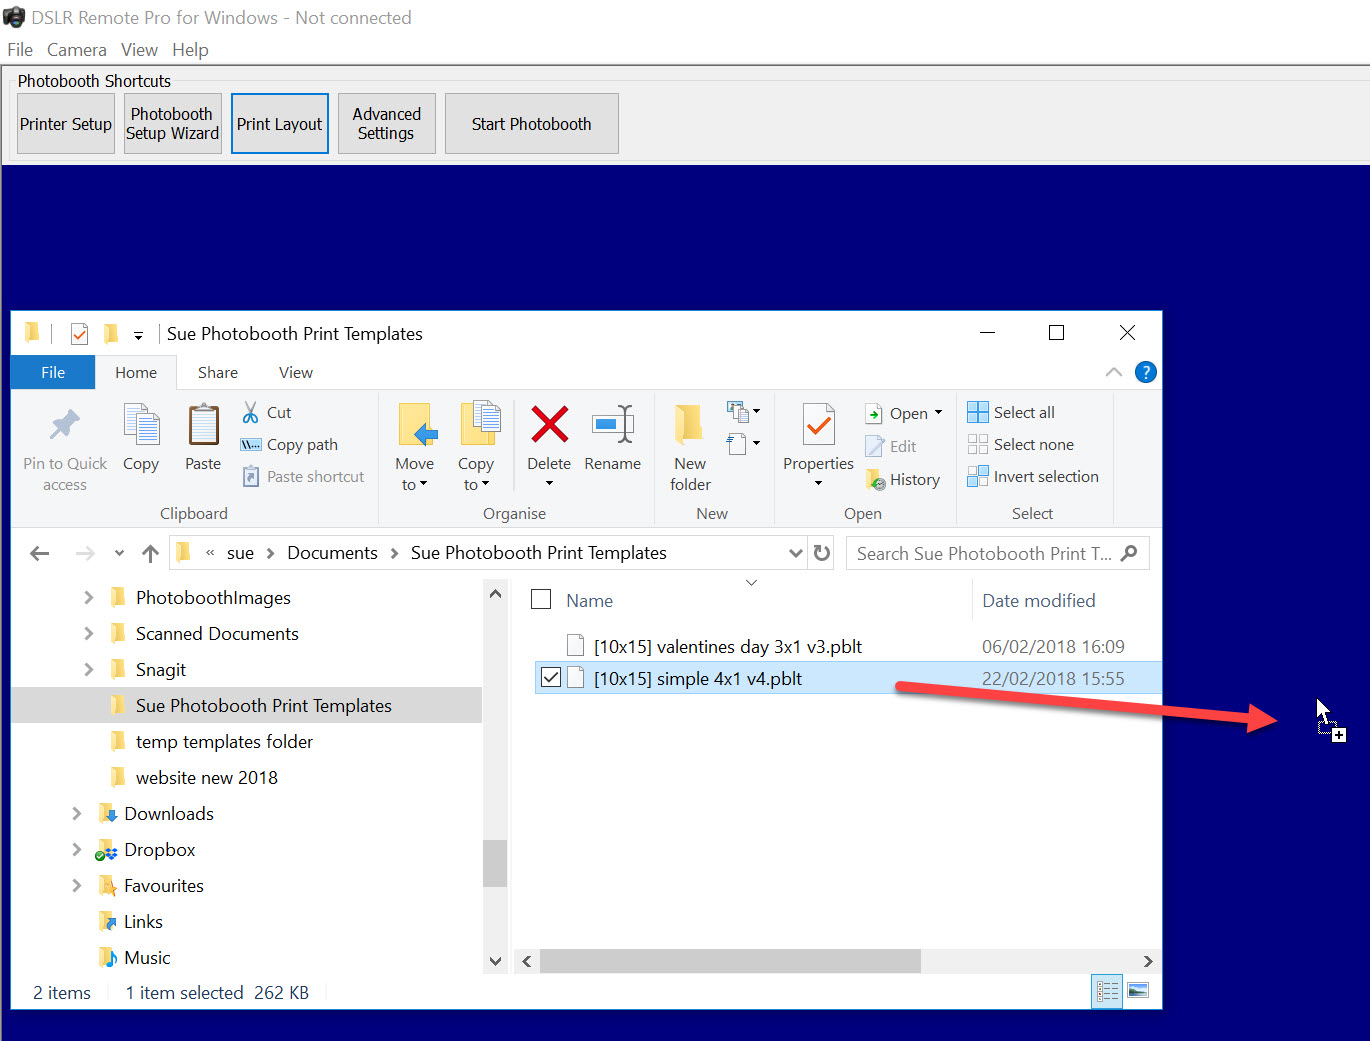Click the Start Photobooth button

click(532, 124)
